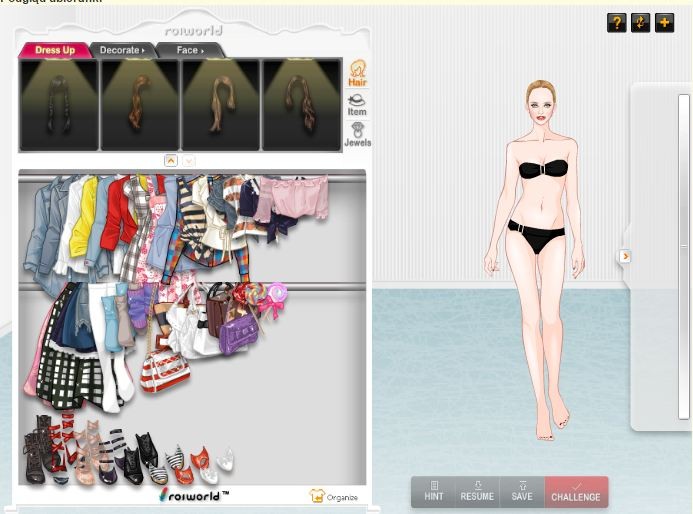The height and width of the screenshot is (514, 693).
Task: Open the Jewels category icon
Action: pos(357,135)
